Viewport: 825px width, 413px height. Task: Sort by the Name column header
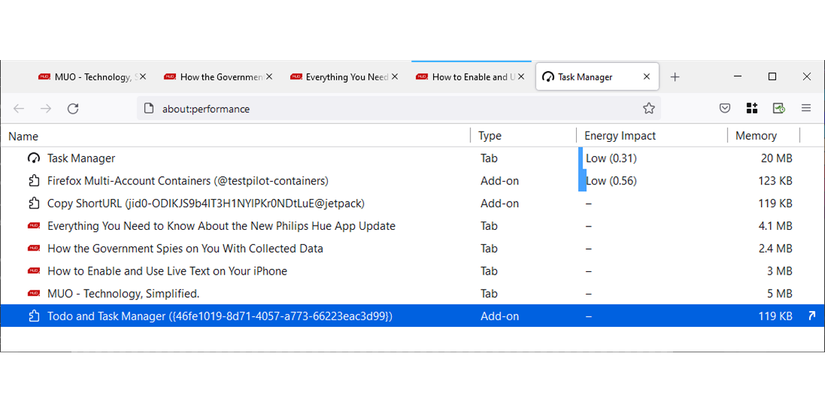[x=235, y=136]
